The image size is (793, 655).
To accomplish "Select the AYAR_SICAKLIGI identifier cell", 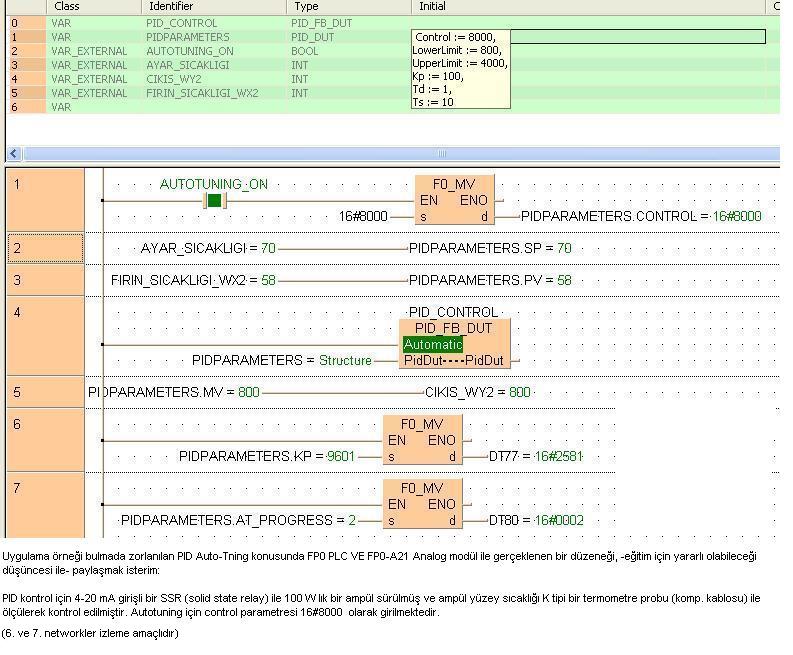I will [x=187, y=65].
